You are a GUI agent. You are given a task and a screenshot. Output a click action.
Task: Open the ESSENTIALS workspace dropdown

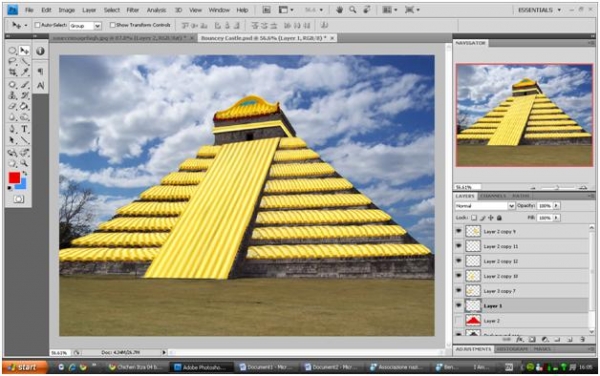point(540,10)
